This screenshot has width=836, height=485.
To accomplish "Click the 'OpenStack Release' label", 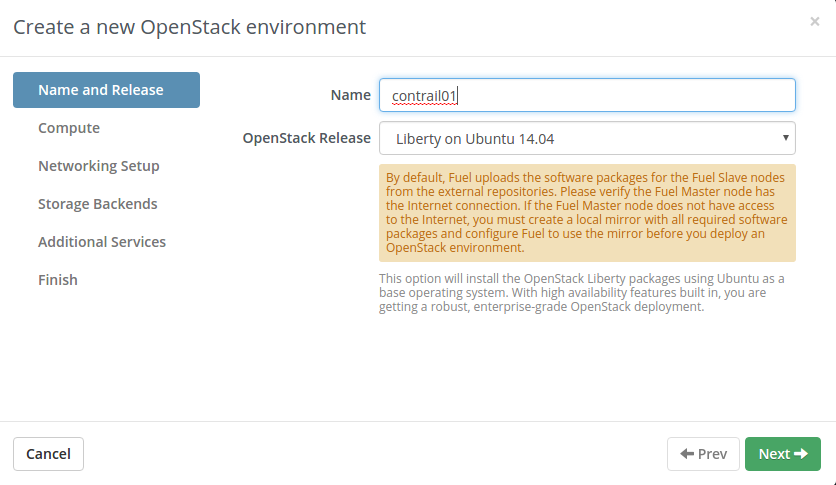I will [x=307, y=138].
